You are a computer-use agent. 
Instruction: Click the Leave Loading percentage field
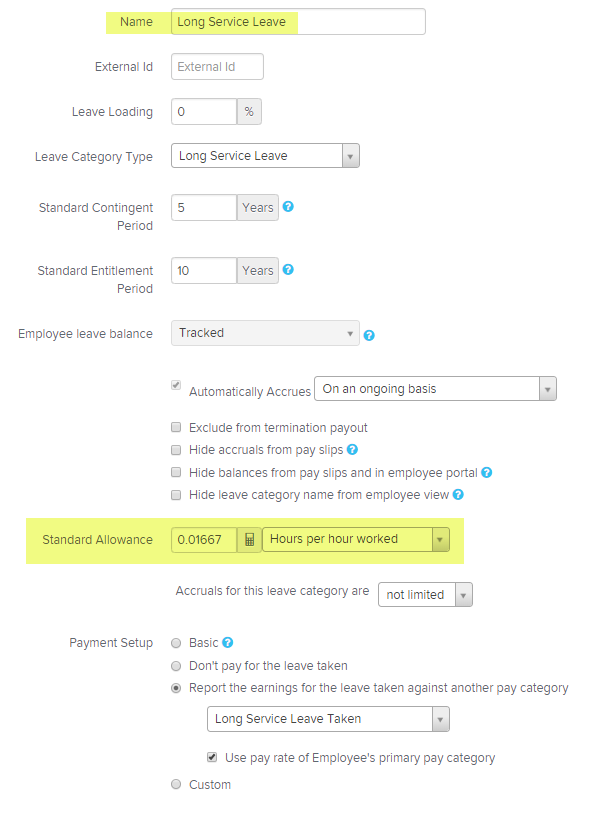point(204,112)
